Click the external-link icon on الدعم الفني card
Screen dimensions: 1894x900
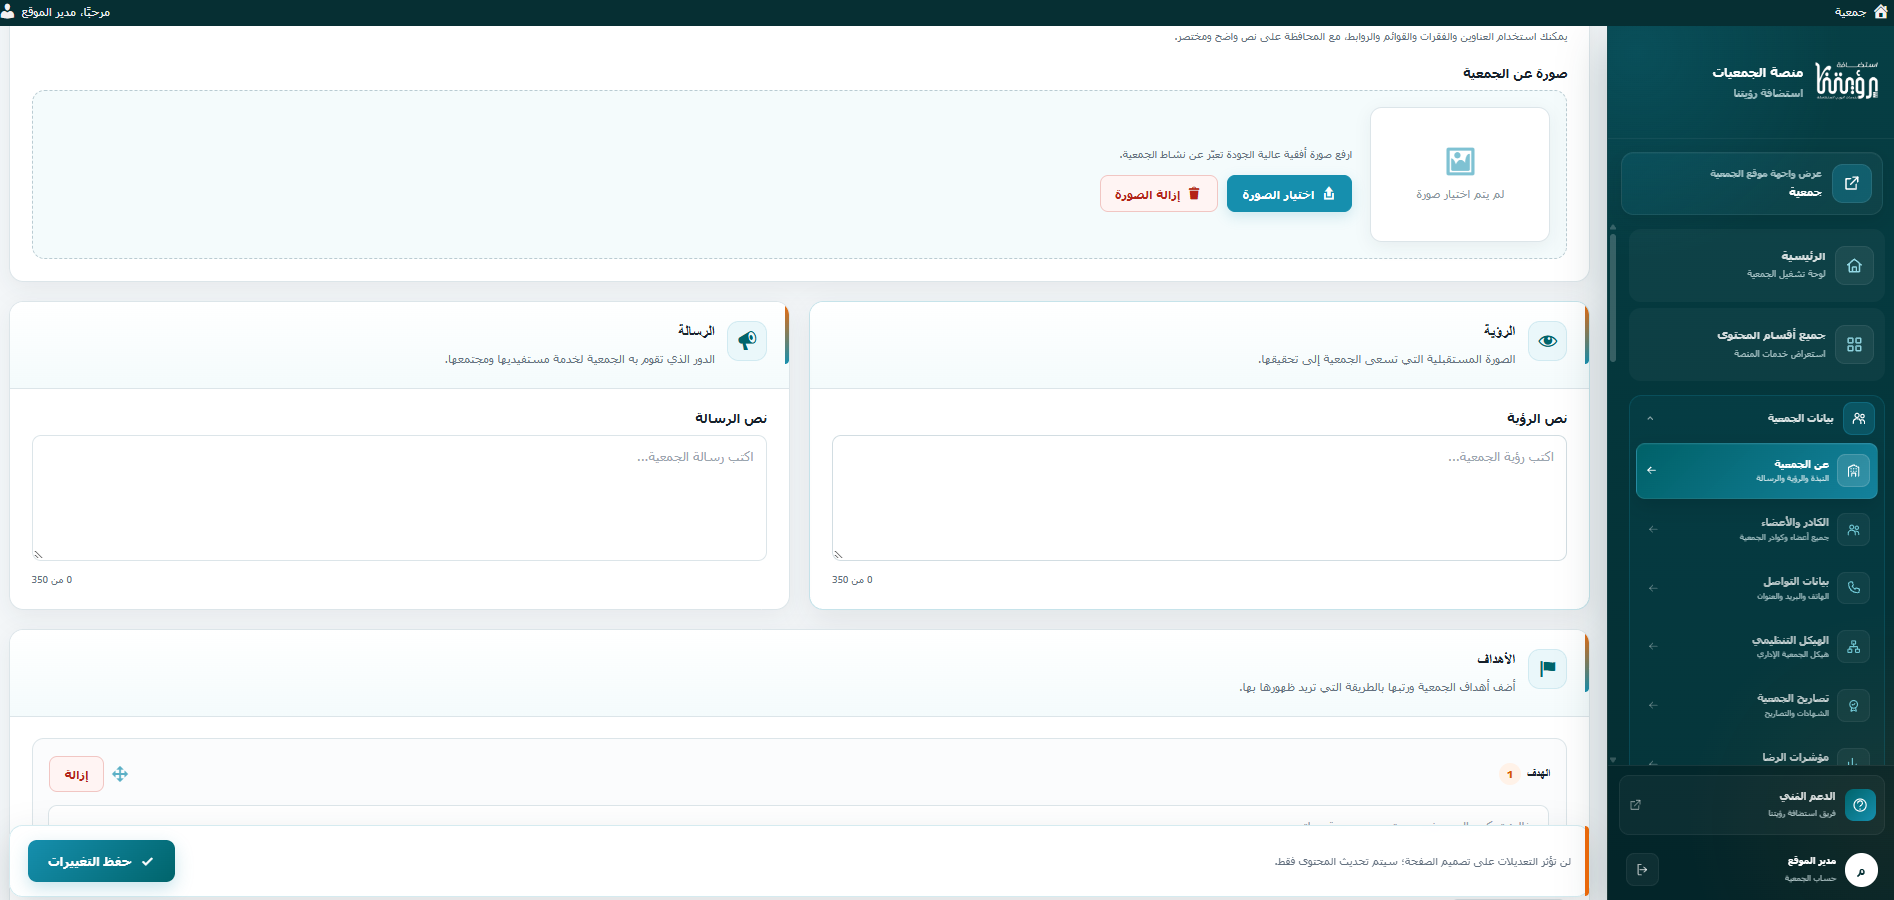[1635, 805]
